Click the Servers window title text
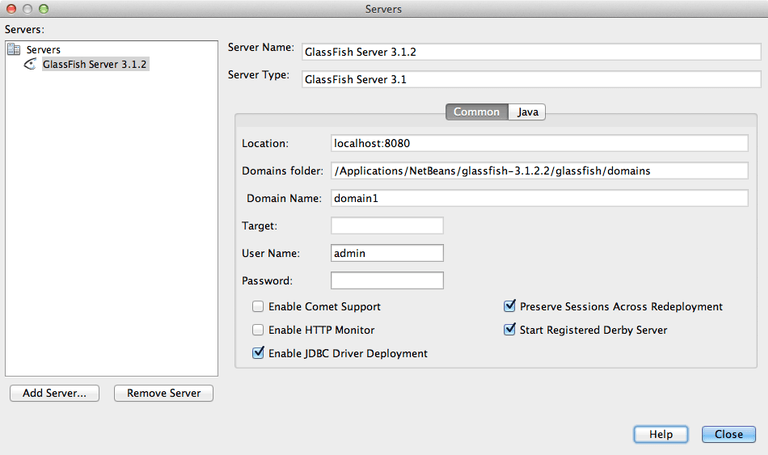Image resolution: width=768 pixels, height=455 pixels. click(383, 9)
